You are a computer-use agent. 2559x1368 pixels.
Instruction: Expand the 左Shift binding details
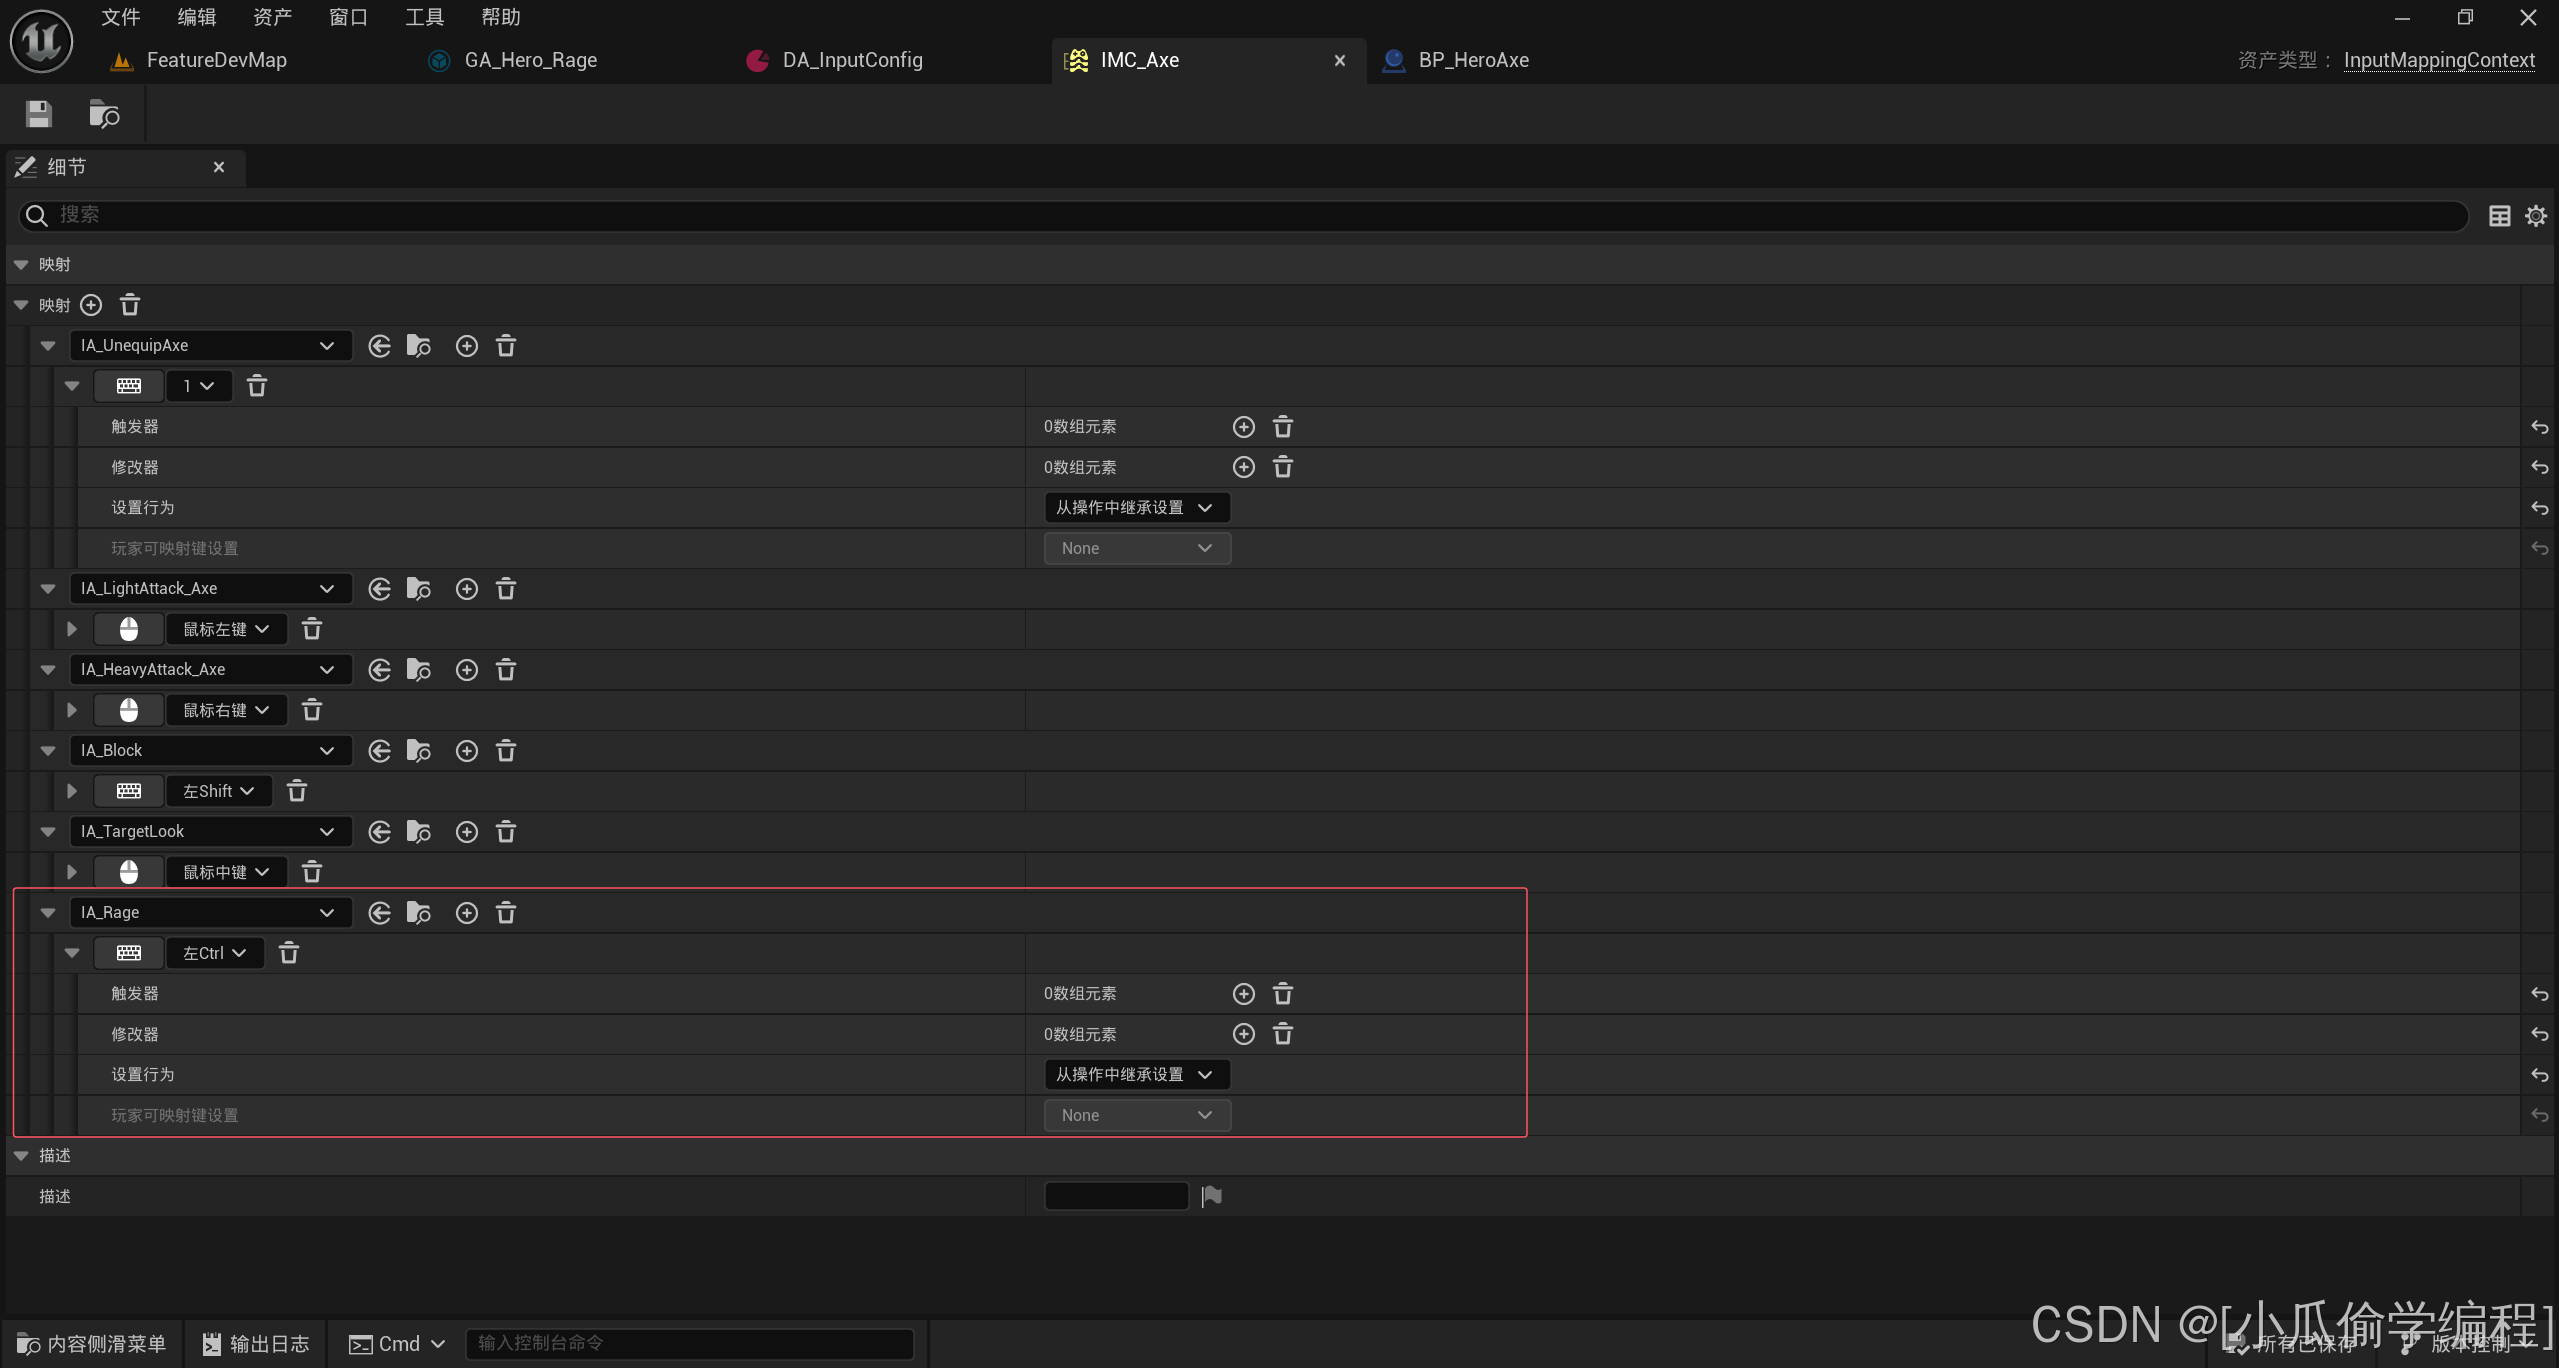(x=72, y=791)
